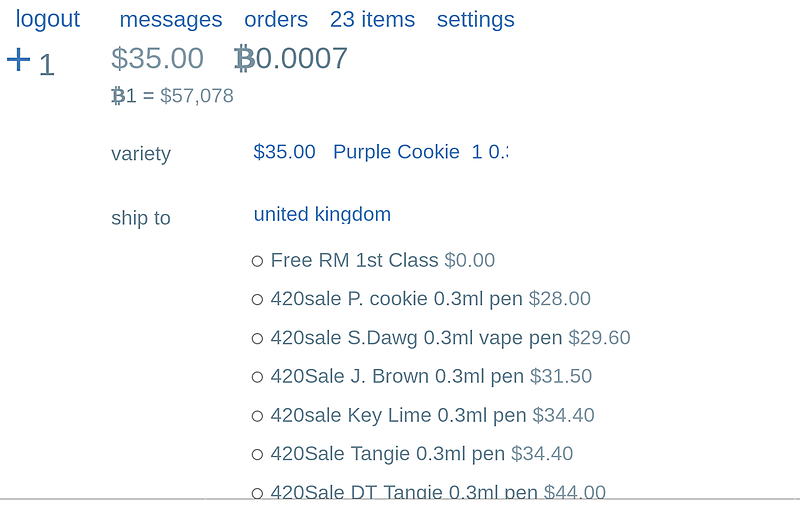Select Free RM 1st Class shipping
The width and height of the screenshot is (800, 516).
click(257, 261)
